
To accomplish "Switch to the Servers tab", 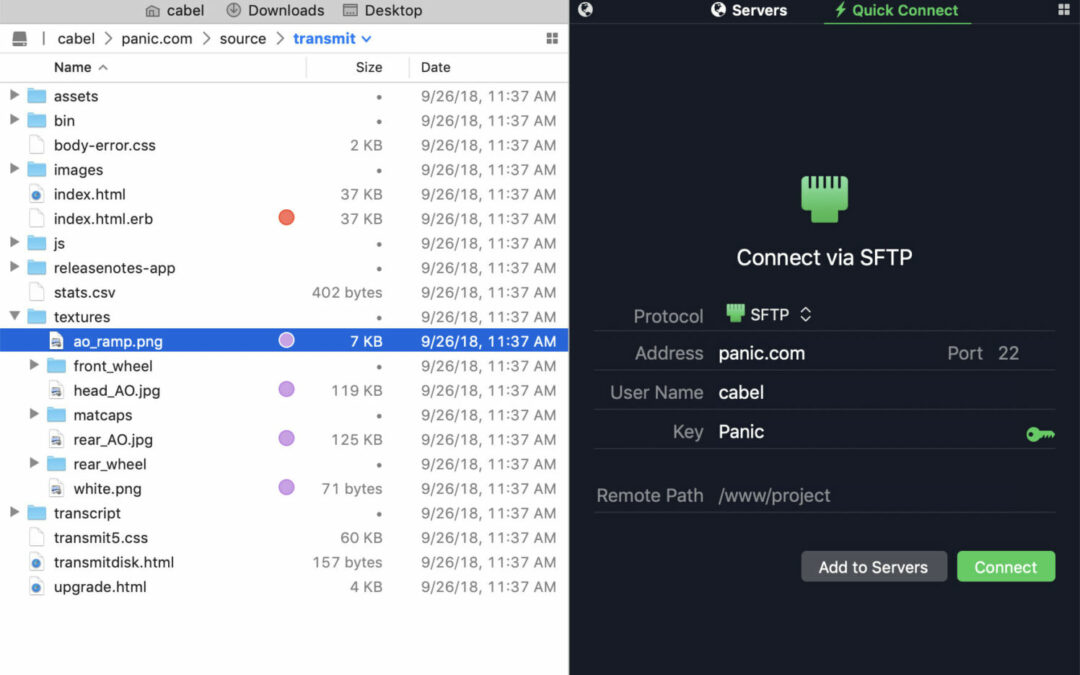I will pos(748,10).
